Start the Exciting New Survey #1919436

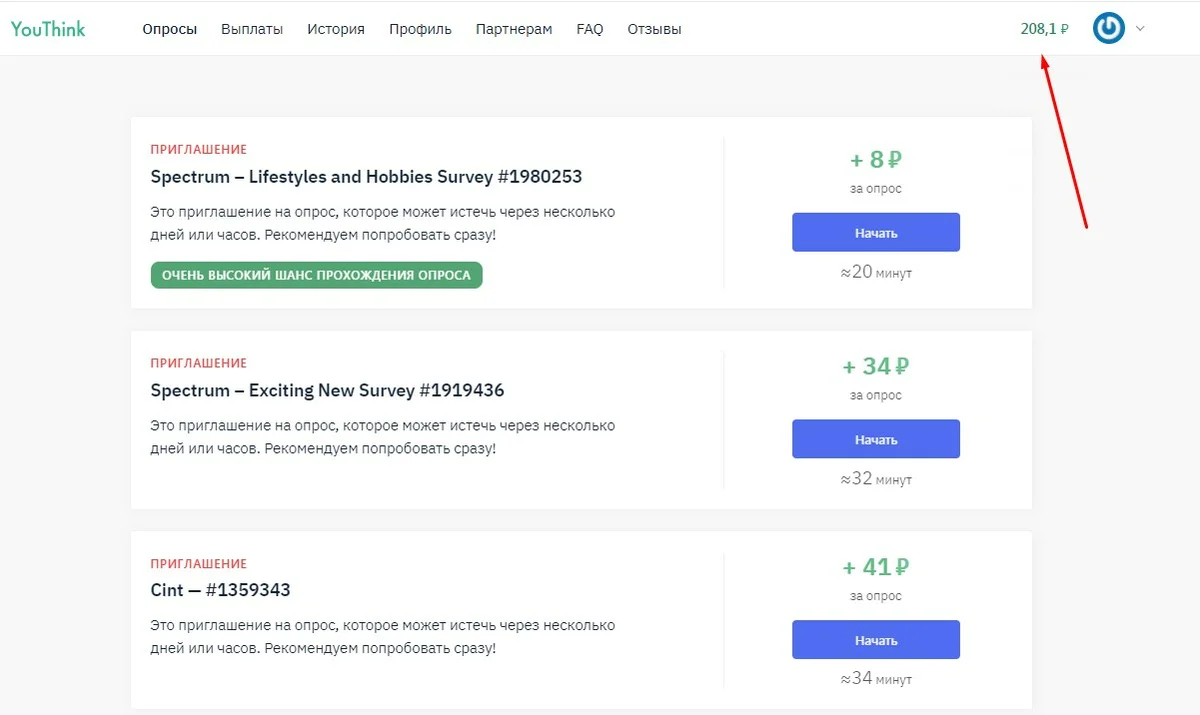pos(876,439)
